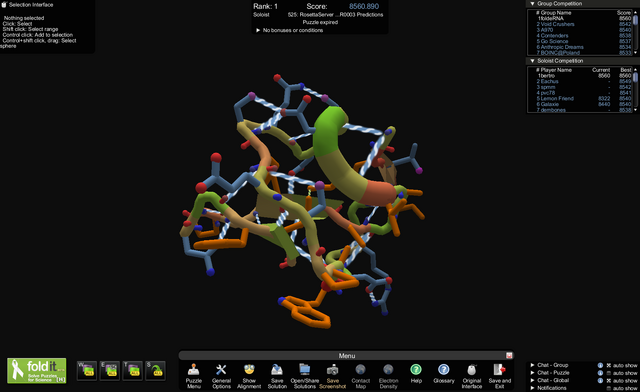
Task: Click the E quick-save slot icon
Action: (110, 370)
